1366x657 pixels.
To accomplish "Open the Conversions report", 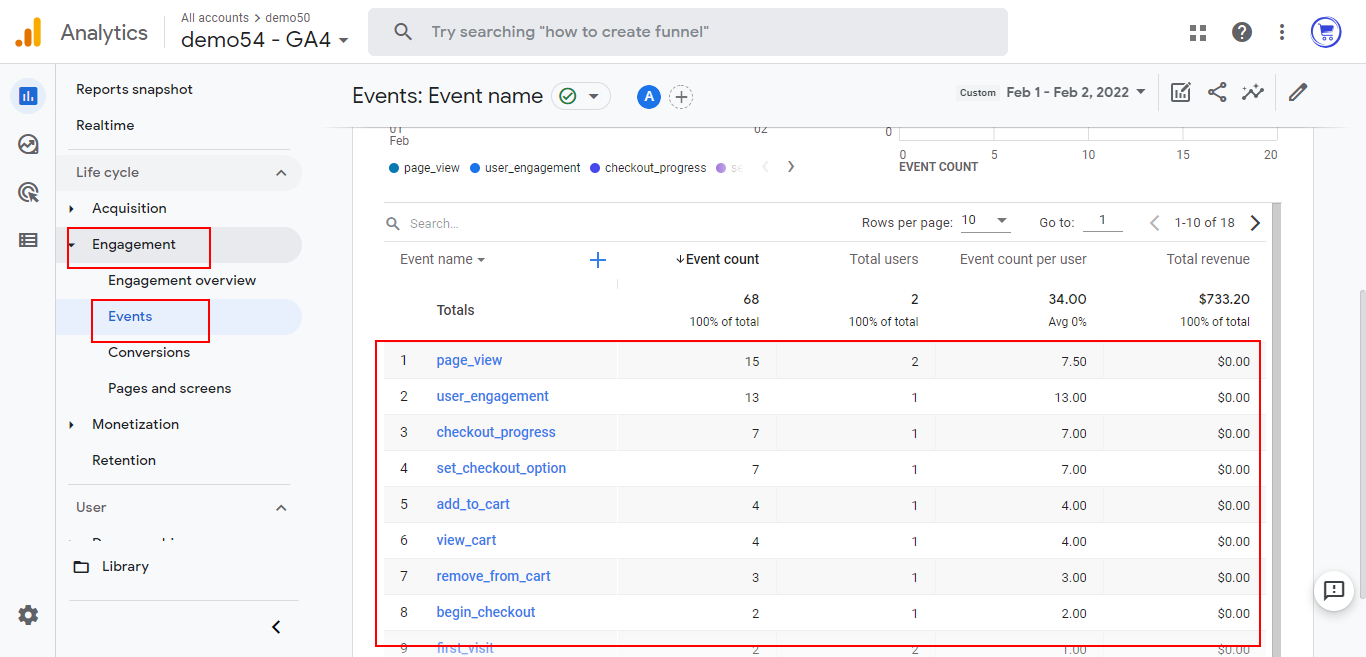I will [149, 352].
